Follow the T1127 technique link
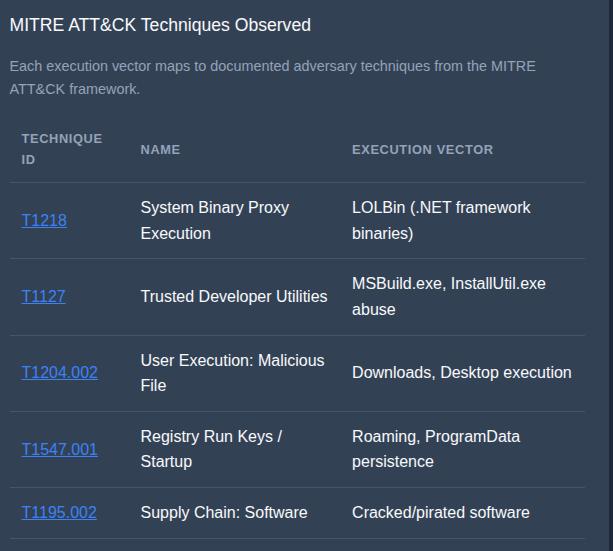 (x=43, y=296)
